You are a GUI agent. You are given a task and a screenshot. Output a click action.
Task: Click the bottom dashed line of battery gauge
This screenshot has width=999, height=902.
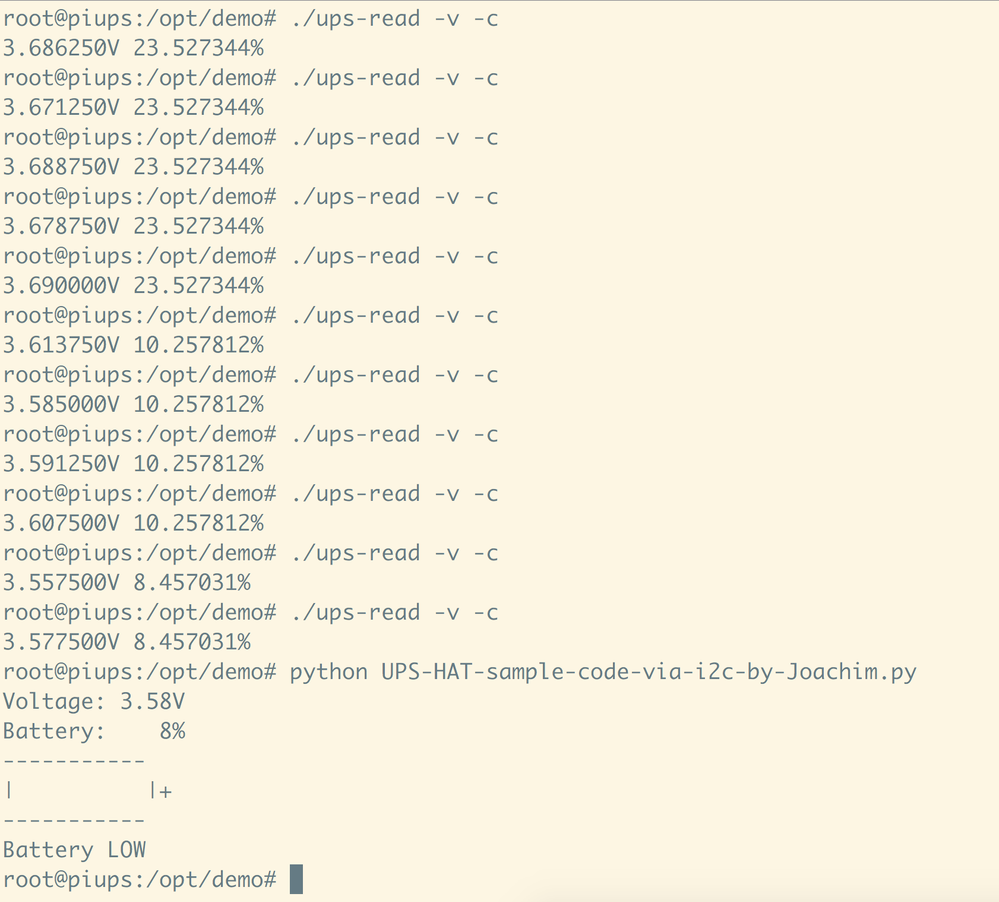coord(74,821)
